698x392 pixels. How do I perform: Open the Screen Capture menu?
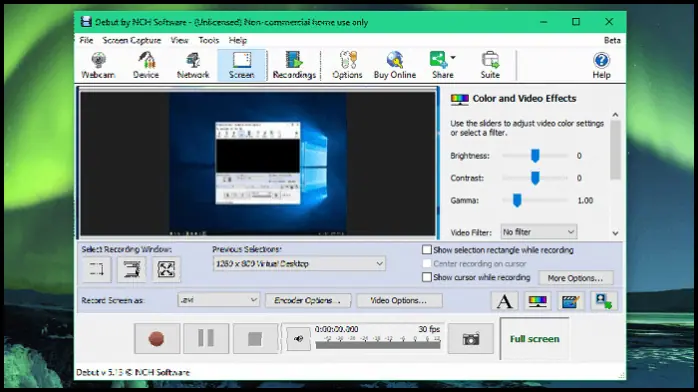(x=132, y=40)
